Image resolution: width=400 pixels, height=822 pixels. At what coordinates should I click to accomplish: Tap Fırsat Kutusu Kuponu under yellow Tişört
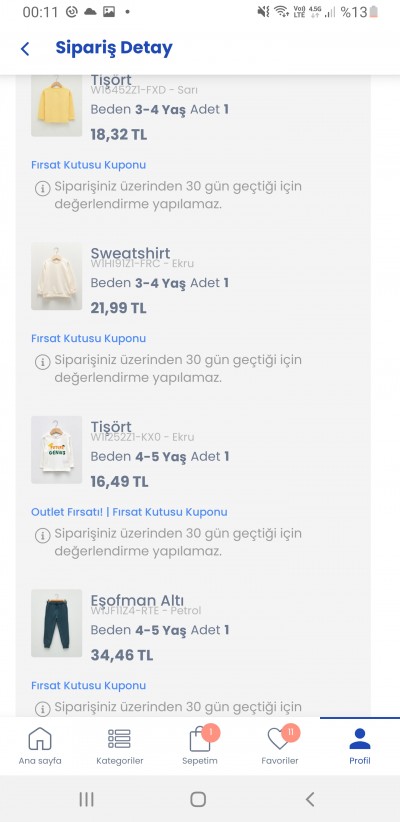coord(89,165)
